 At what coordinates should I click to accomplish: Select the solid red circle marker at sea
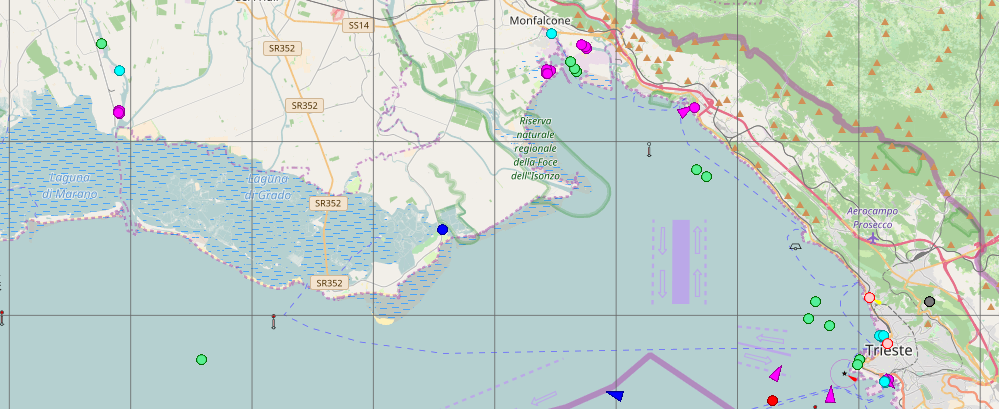(772, 401)
